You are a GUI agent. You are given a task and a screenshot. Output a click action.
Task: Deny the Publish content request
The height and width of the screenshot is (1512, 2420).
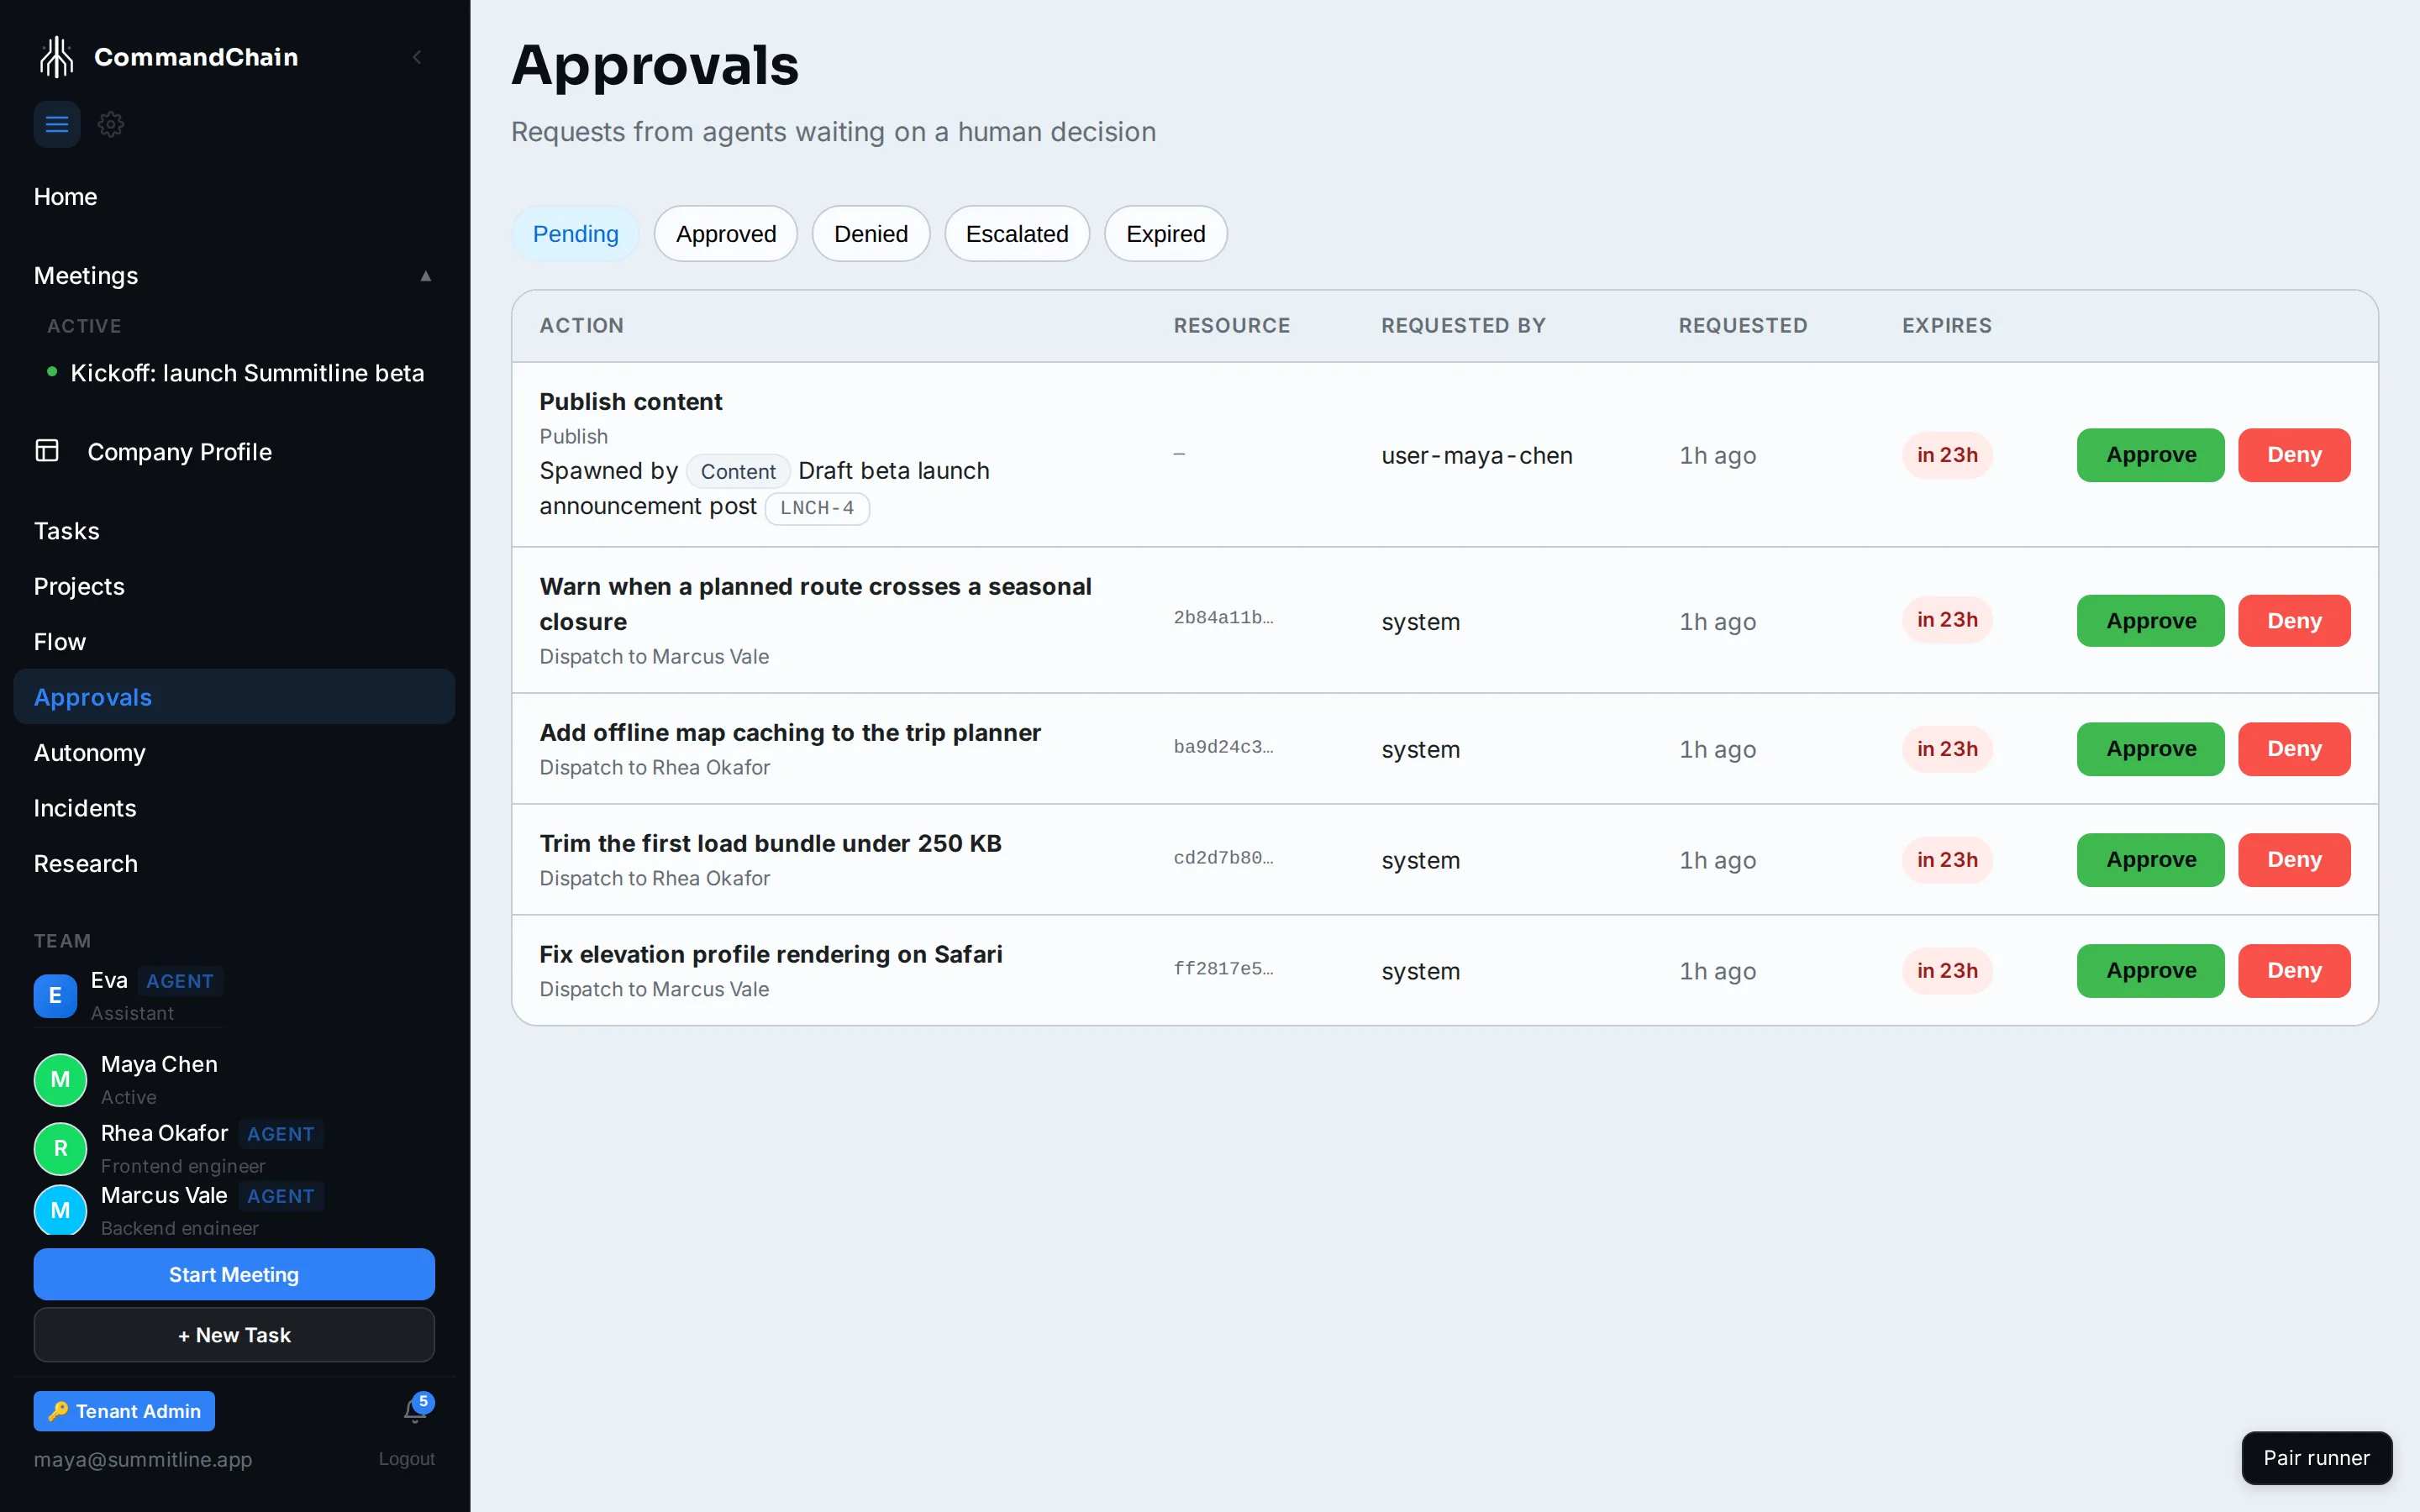point(2294,455)
